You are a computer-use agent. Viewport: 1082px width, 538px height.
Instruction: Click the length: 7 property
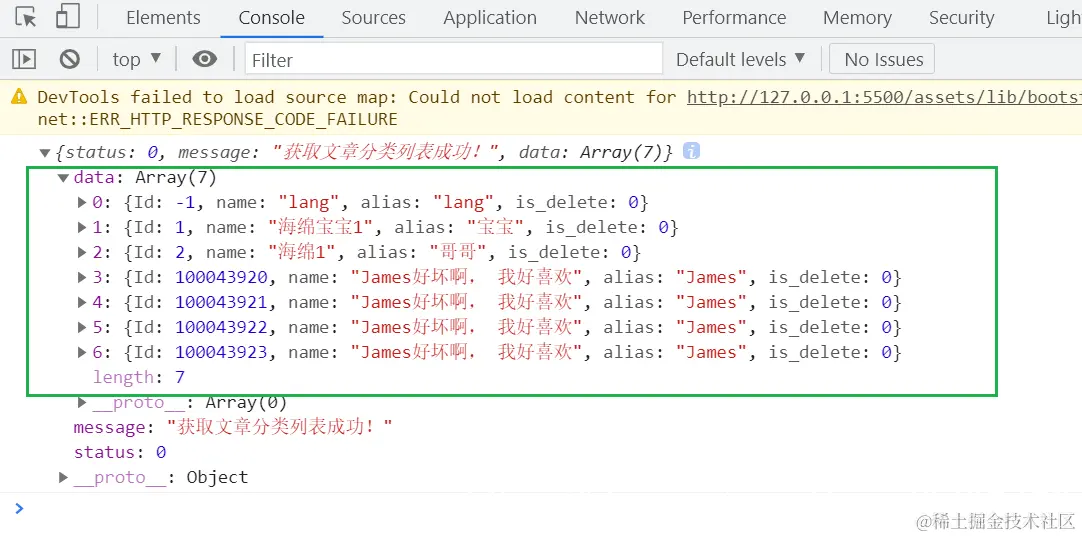(139, 377)
